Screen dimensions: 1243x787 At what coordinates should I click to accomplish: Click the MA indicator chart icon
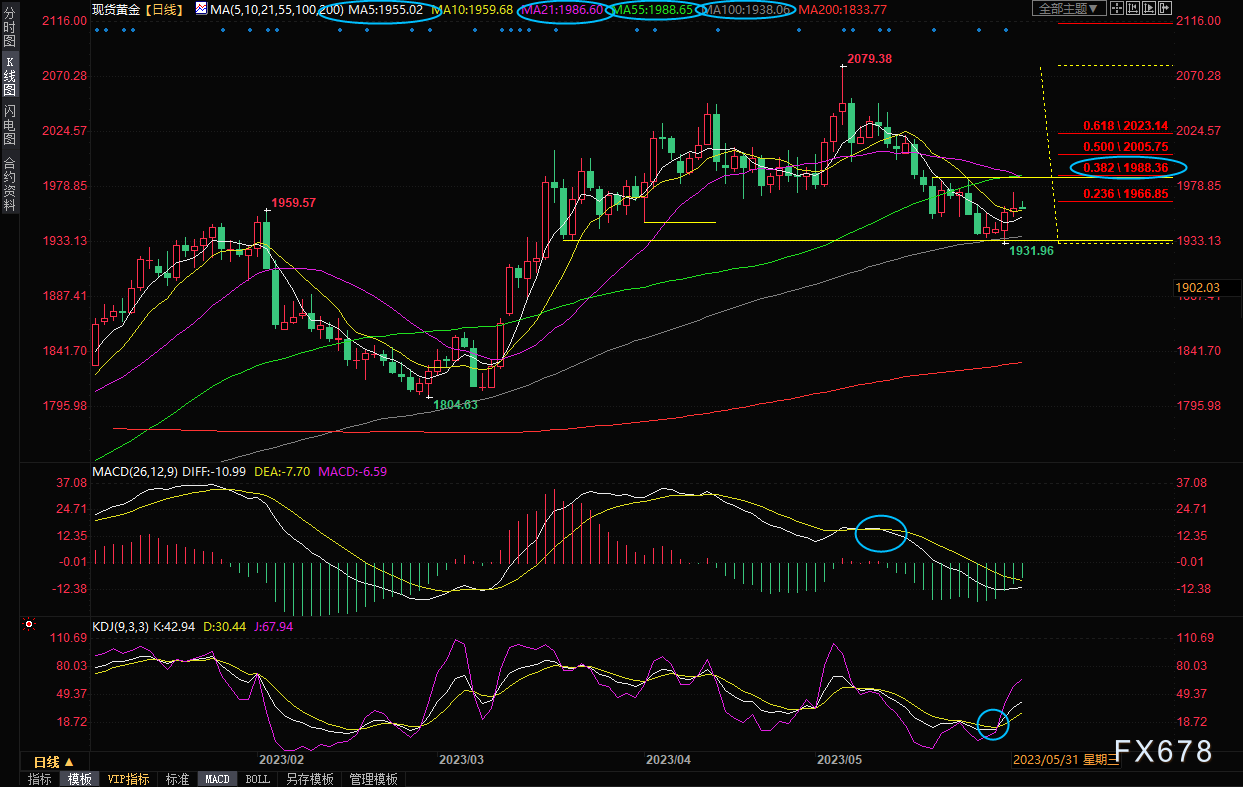coord(202,9)
